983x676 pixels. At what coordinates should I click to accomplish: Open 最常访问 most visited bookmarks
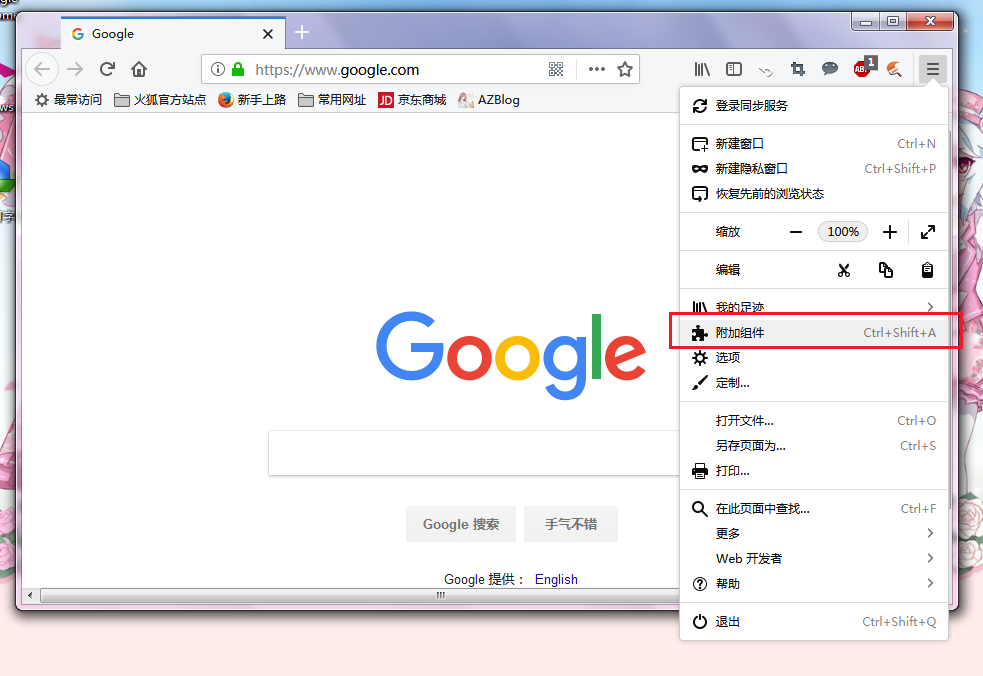(x=68, y=100)
